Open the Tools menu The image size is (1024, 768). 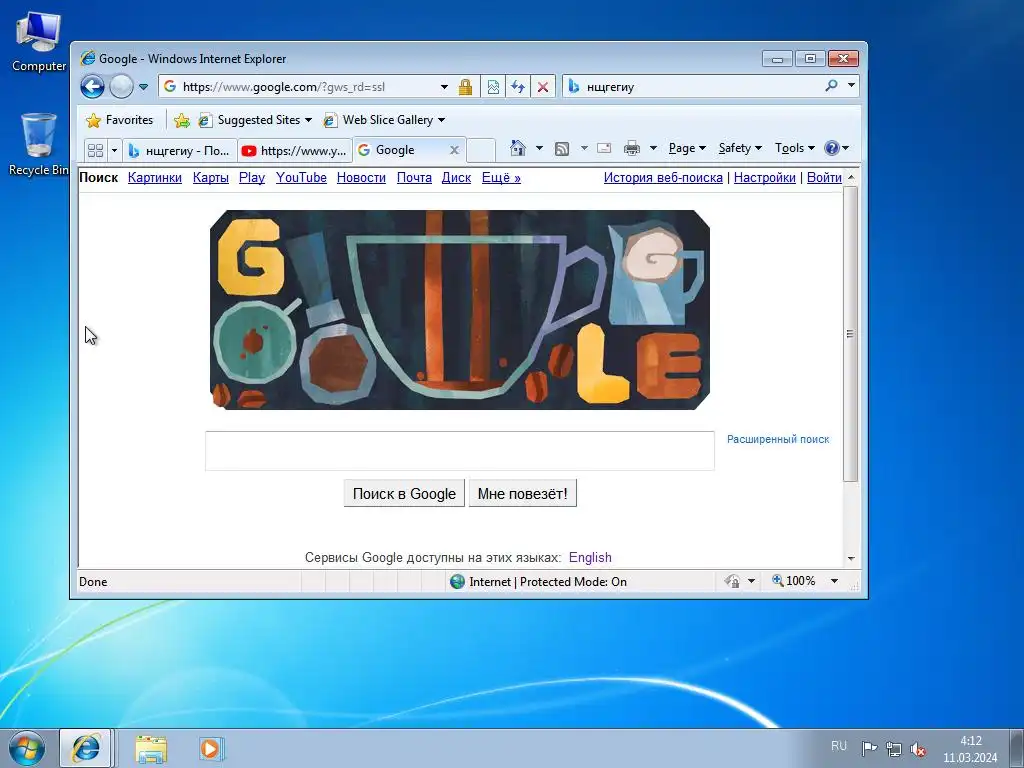click(x=794, y=148)
